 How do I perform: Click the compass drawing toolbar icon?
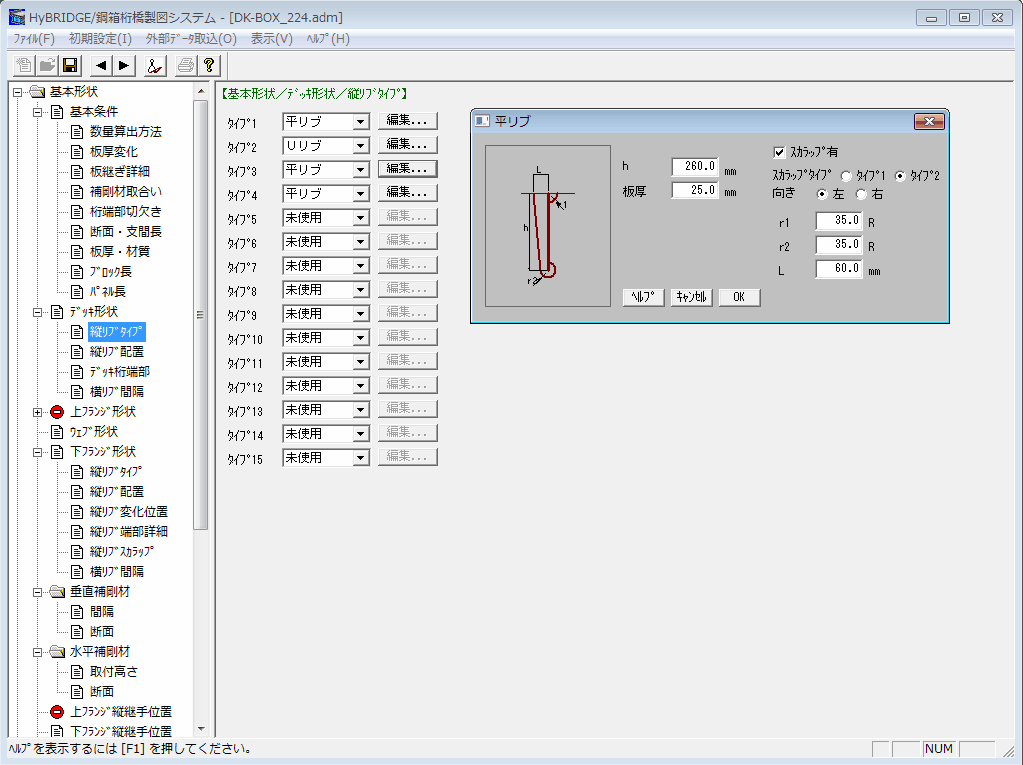click(153, 66)
